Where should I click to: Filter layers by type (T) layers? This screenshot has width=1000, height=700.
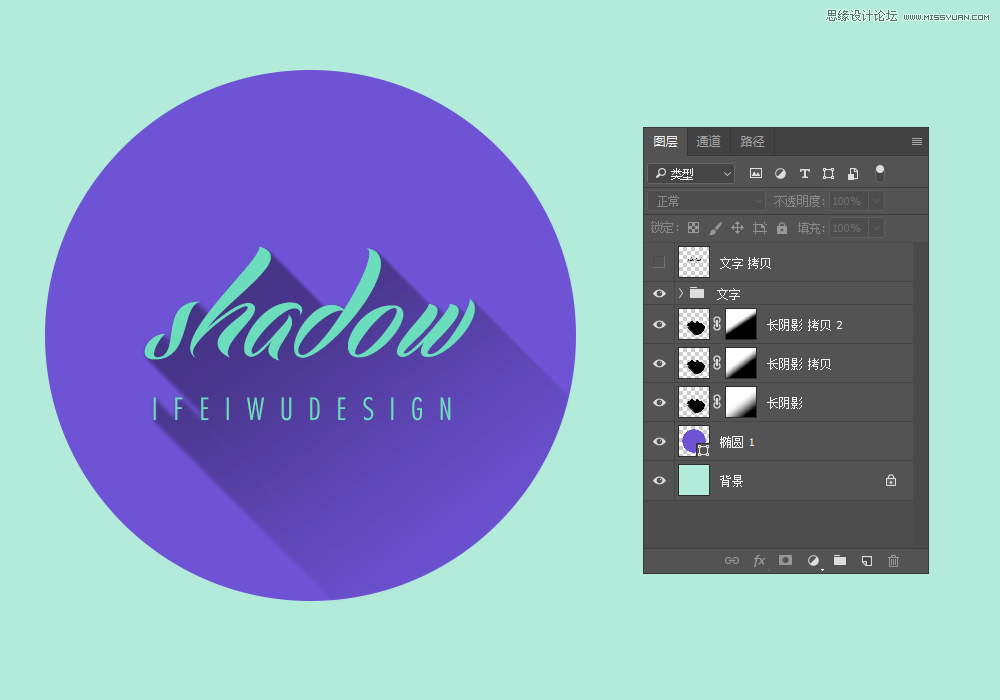804,174
